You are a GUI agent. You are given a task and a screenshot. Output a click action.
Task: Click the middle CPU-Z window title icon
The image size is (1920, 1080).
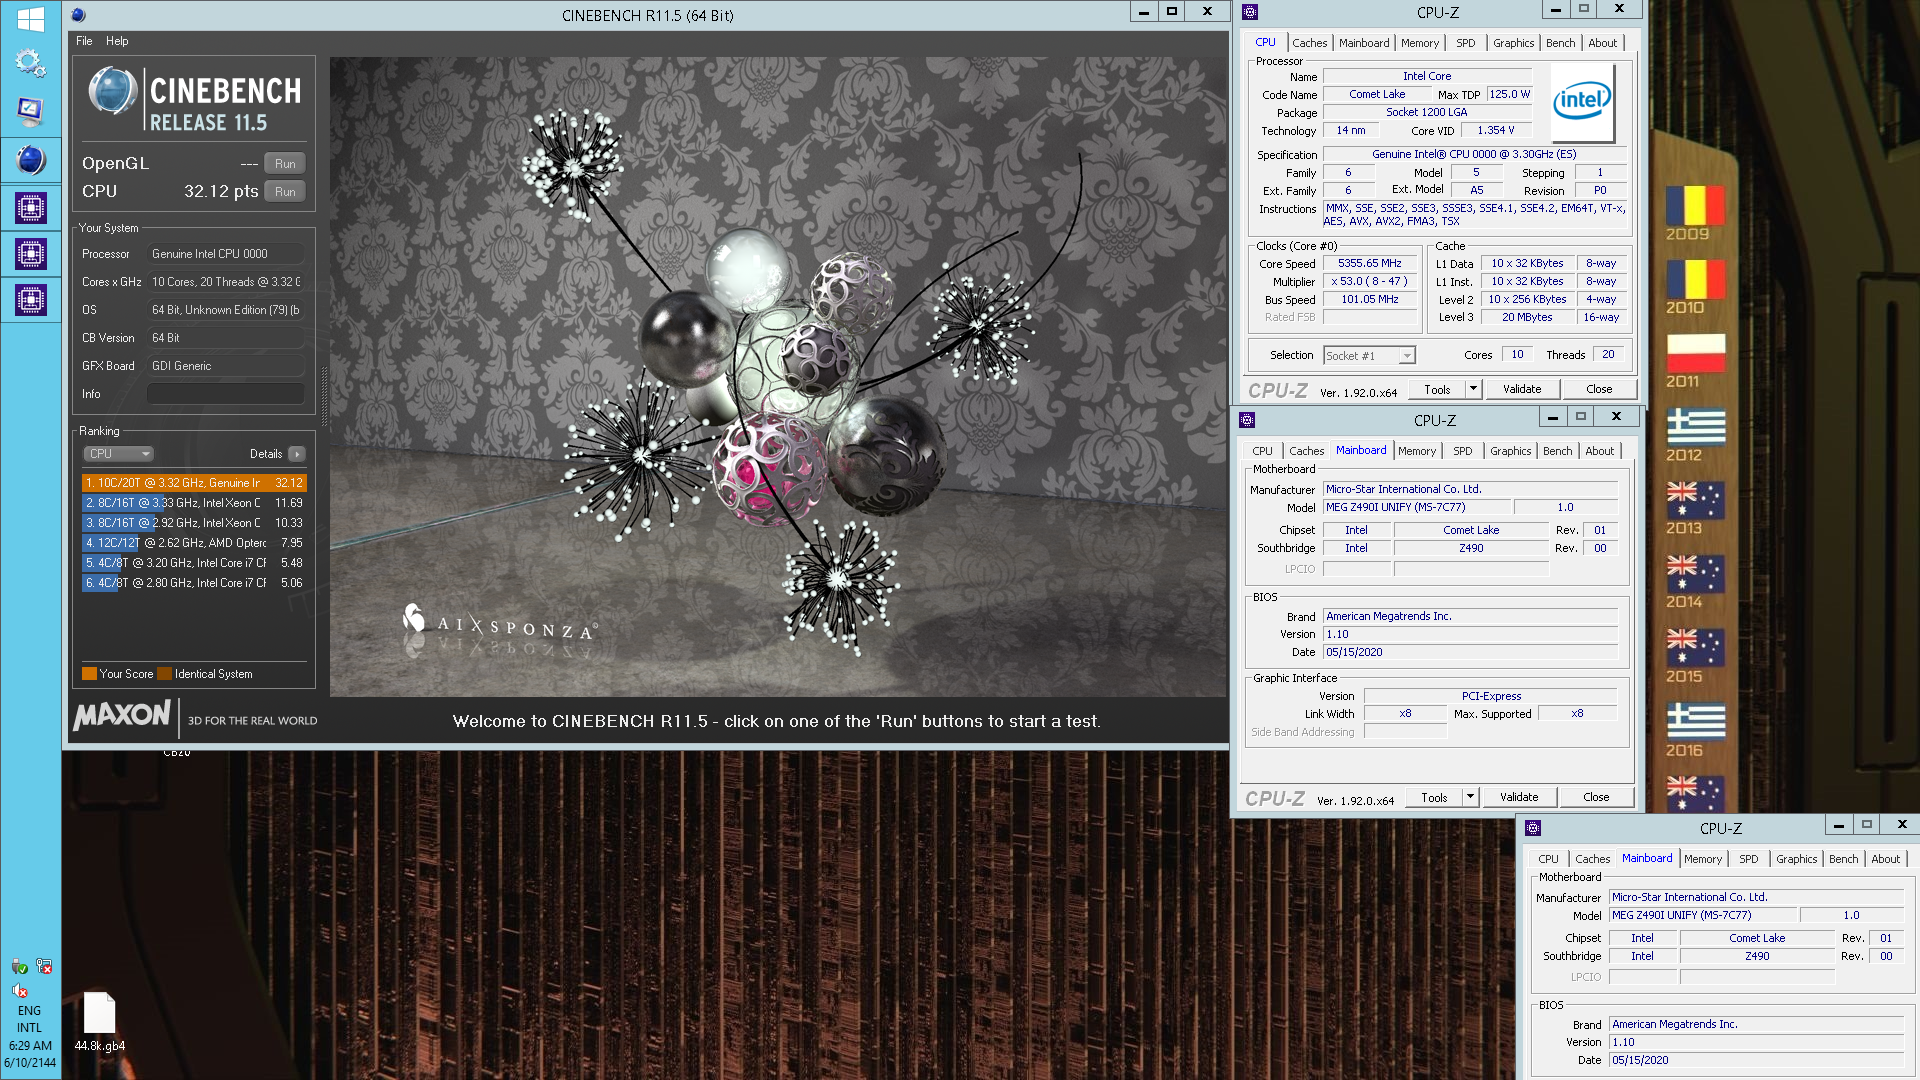point(1247,420)
